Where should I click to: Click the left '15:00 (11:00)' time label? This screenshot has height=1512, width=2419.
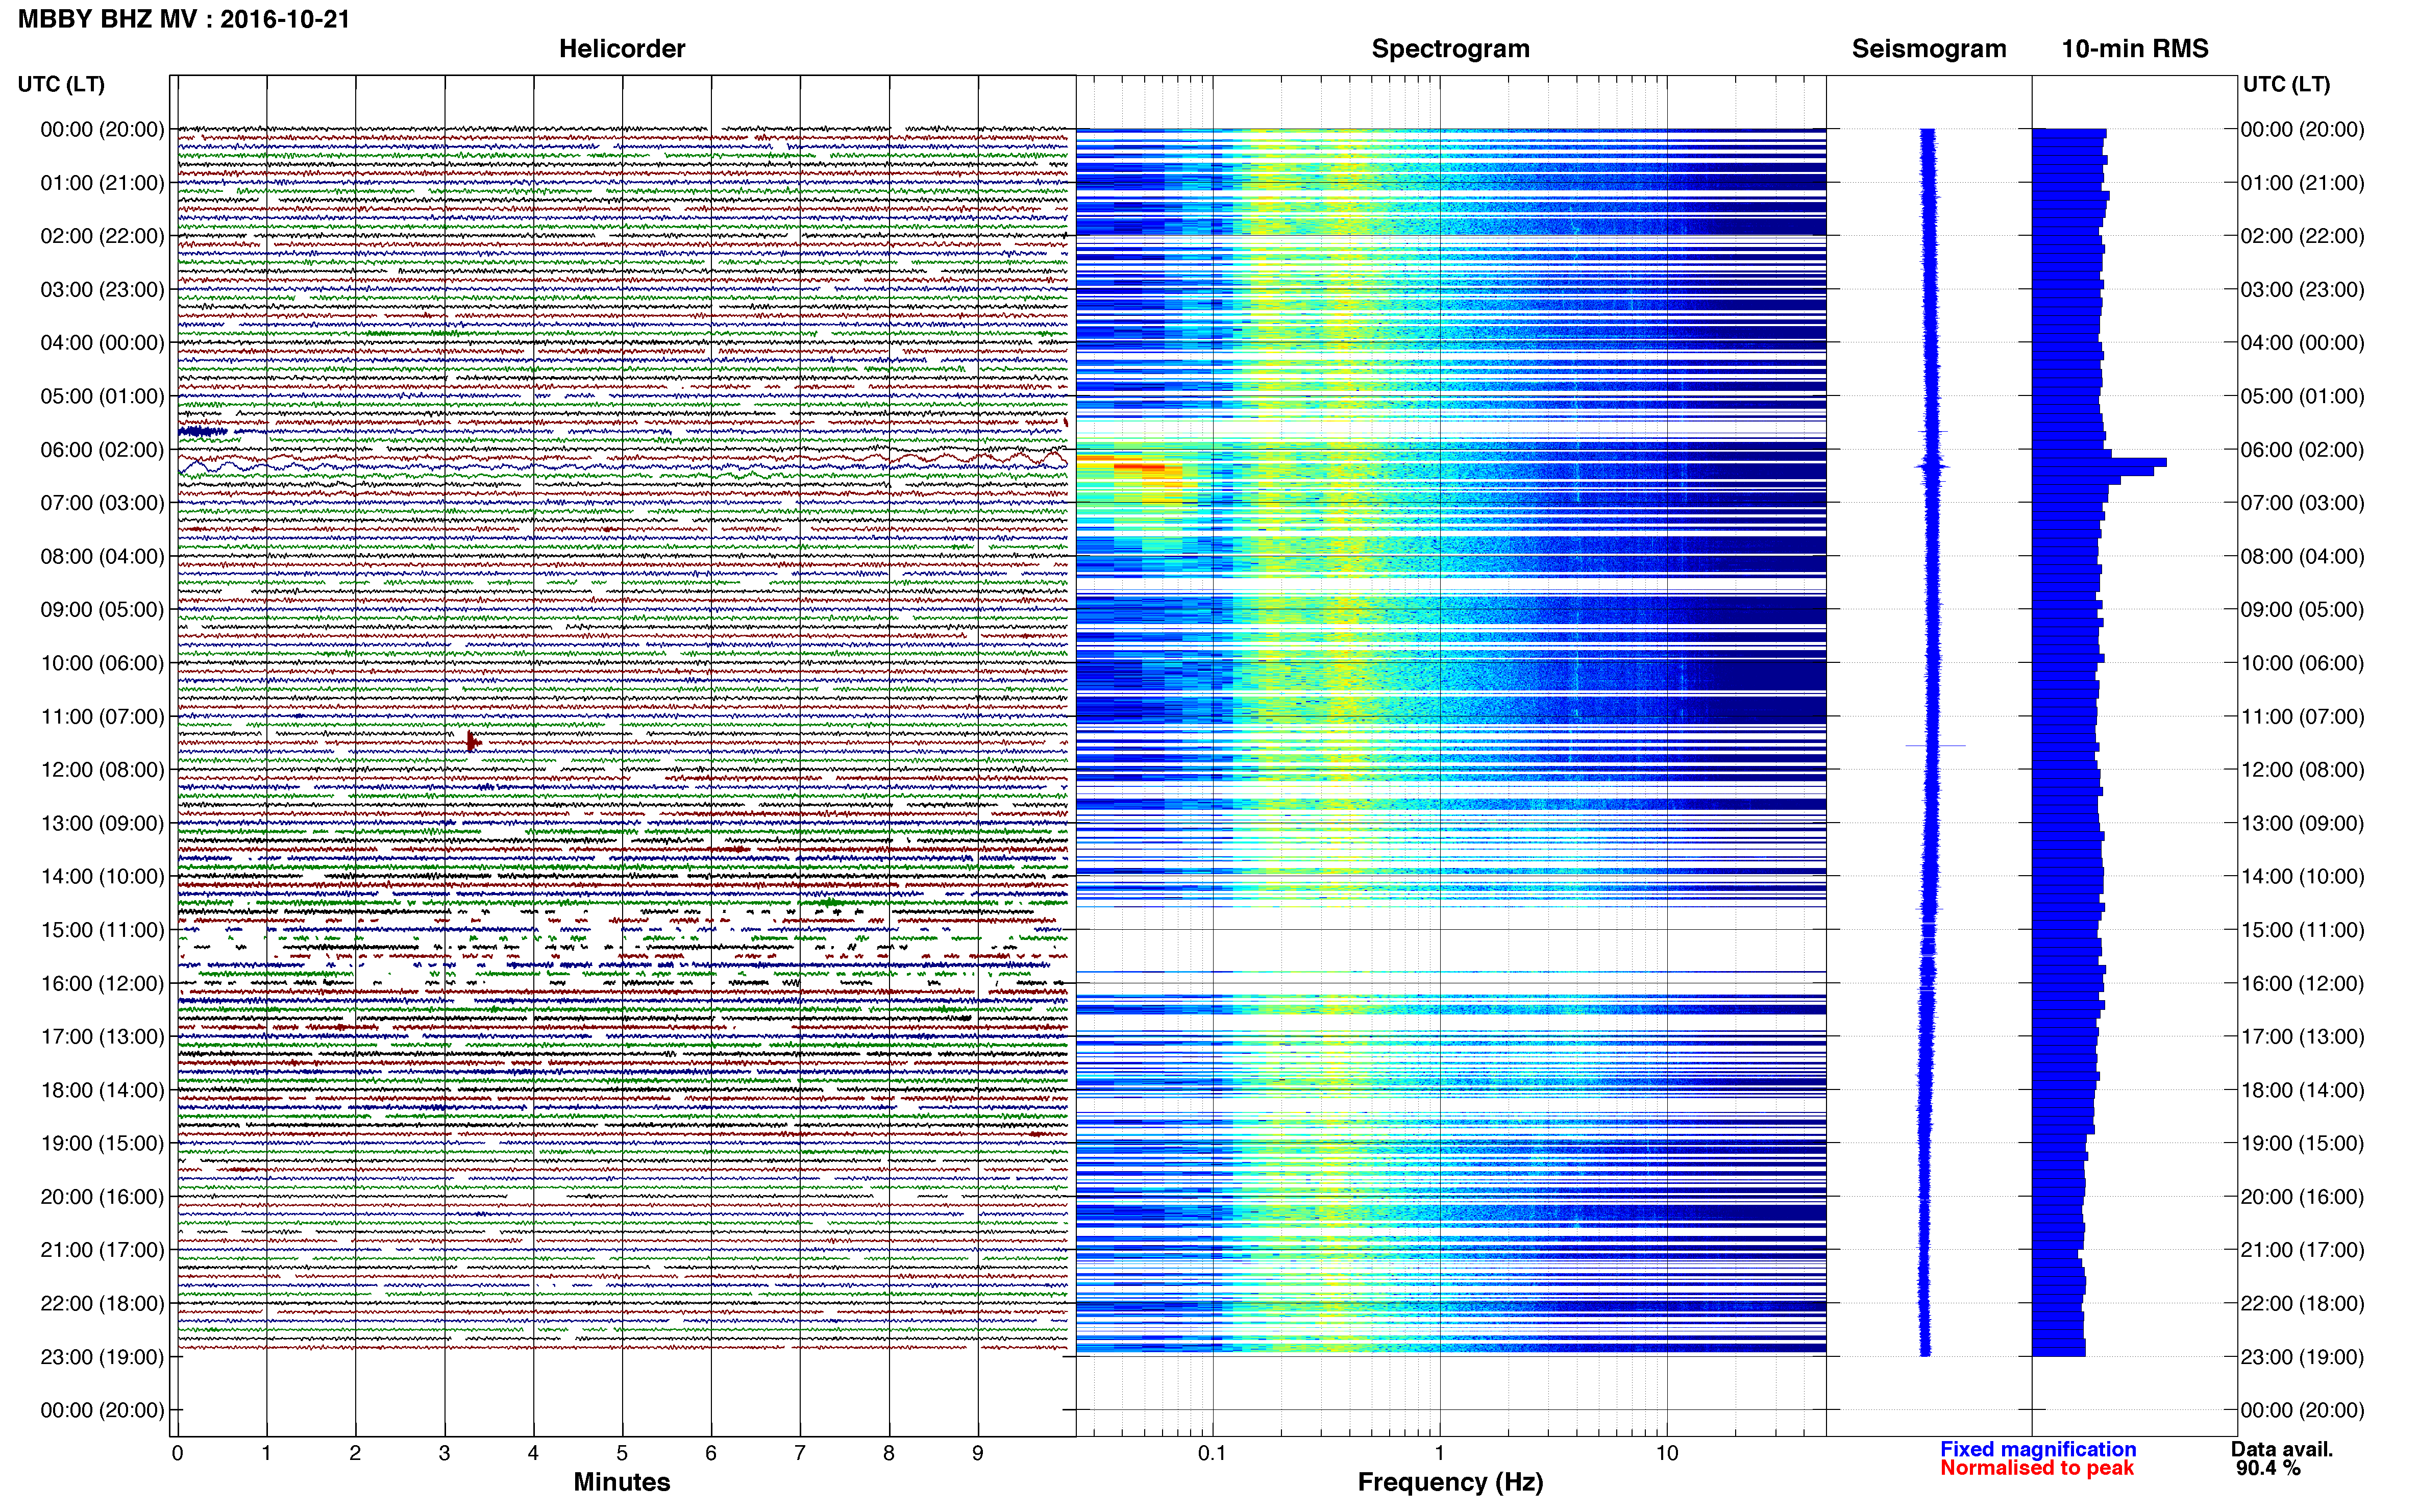tap(102, 930)
